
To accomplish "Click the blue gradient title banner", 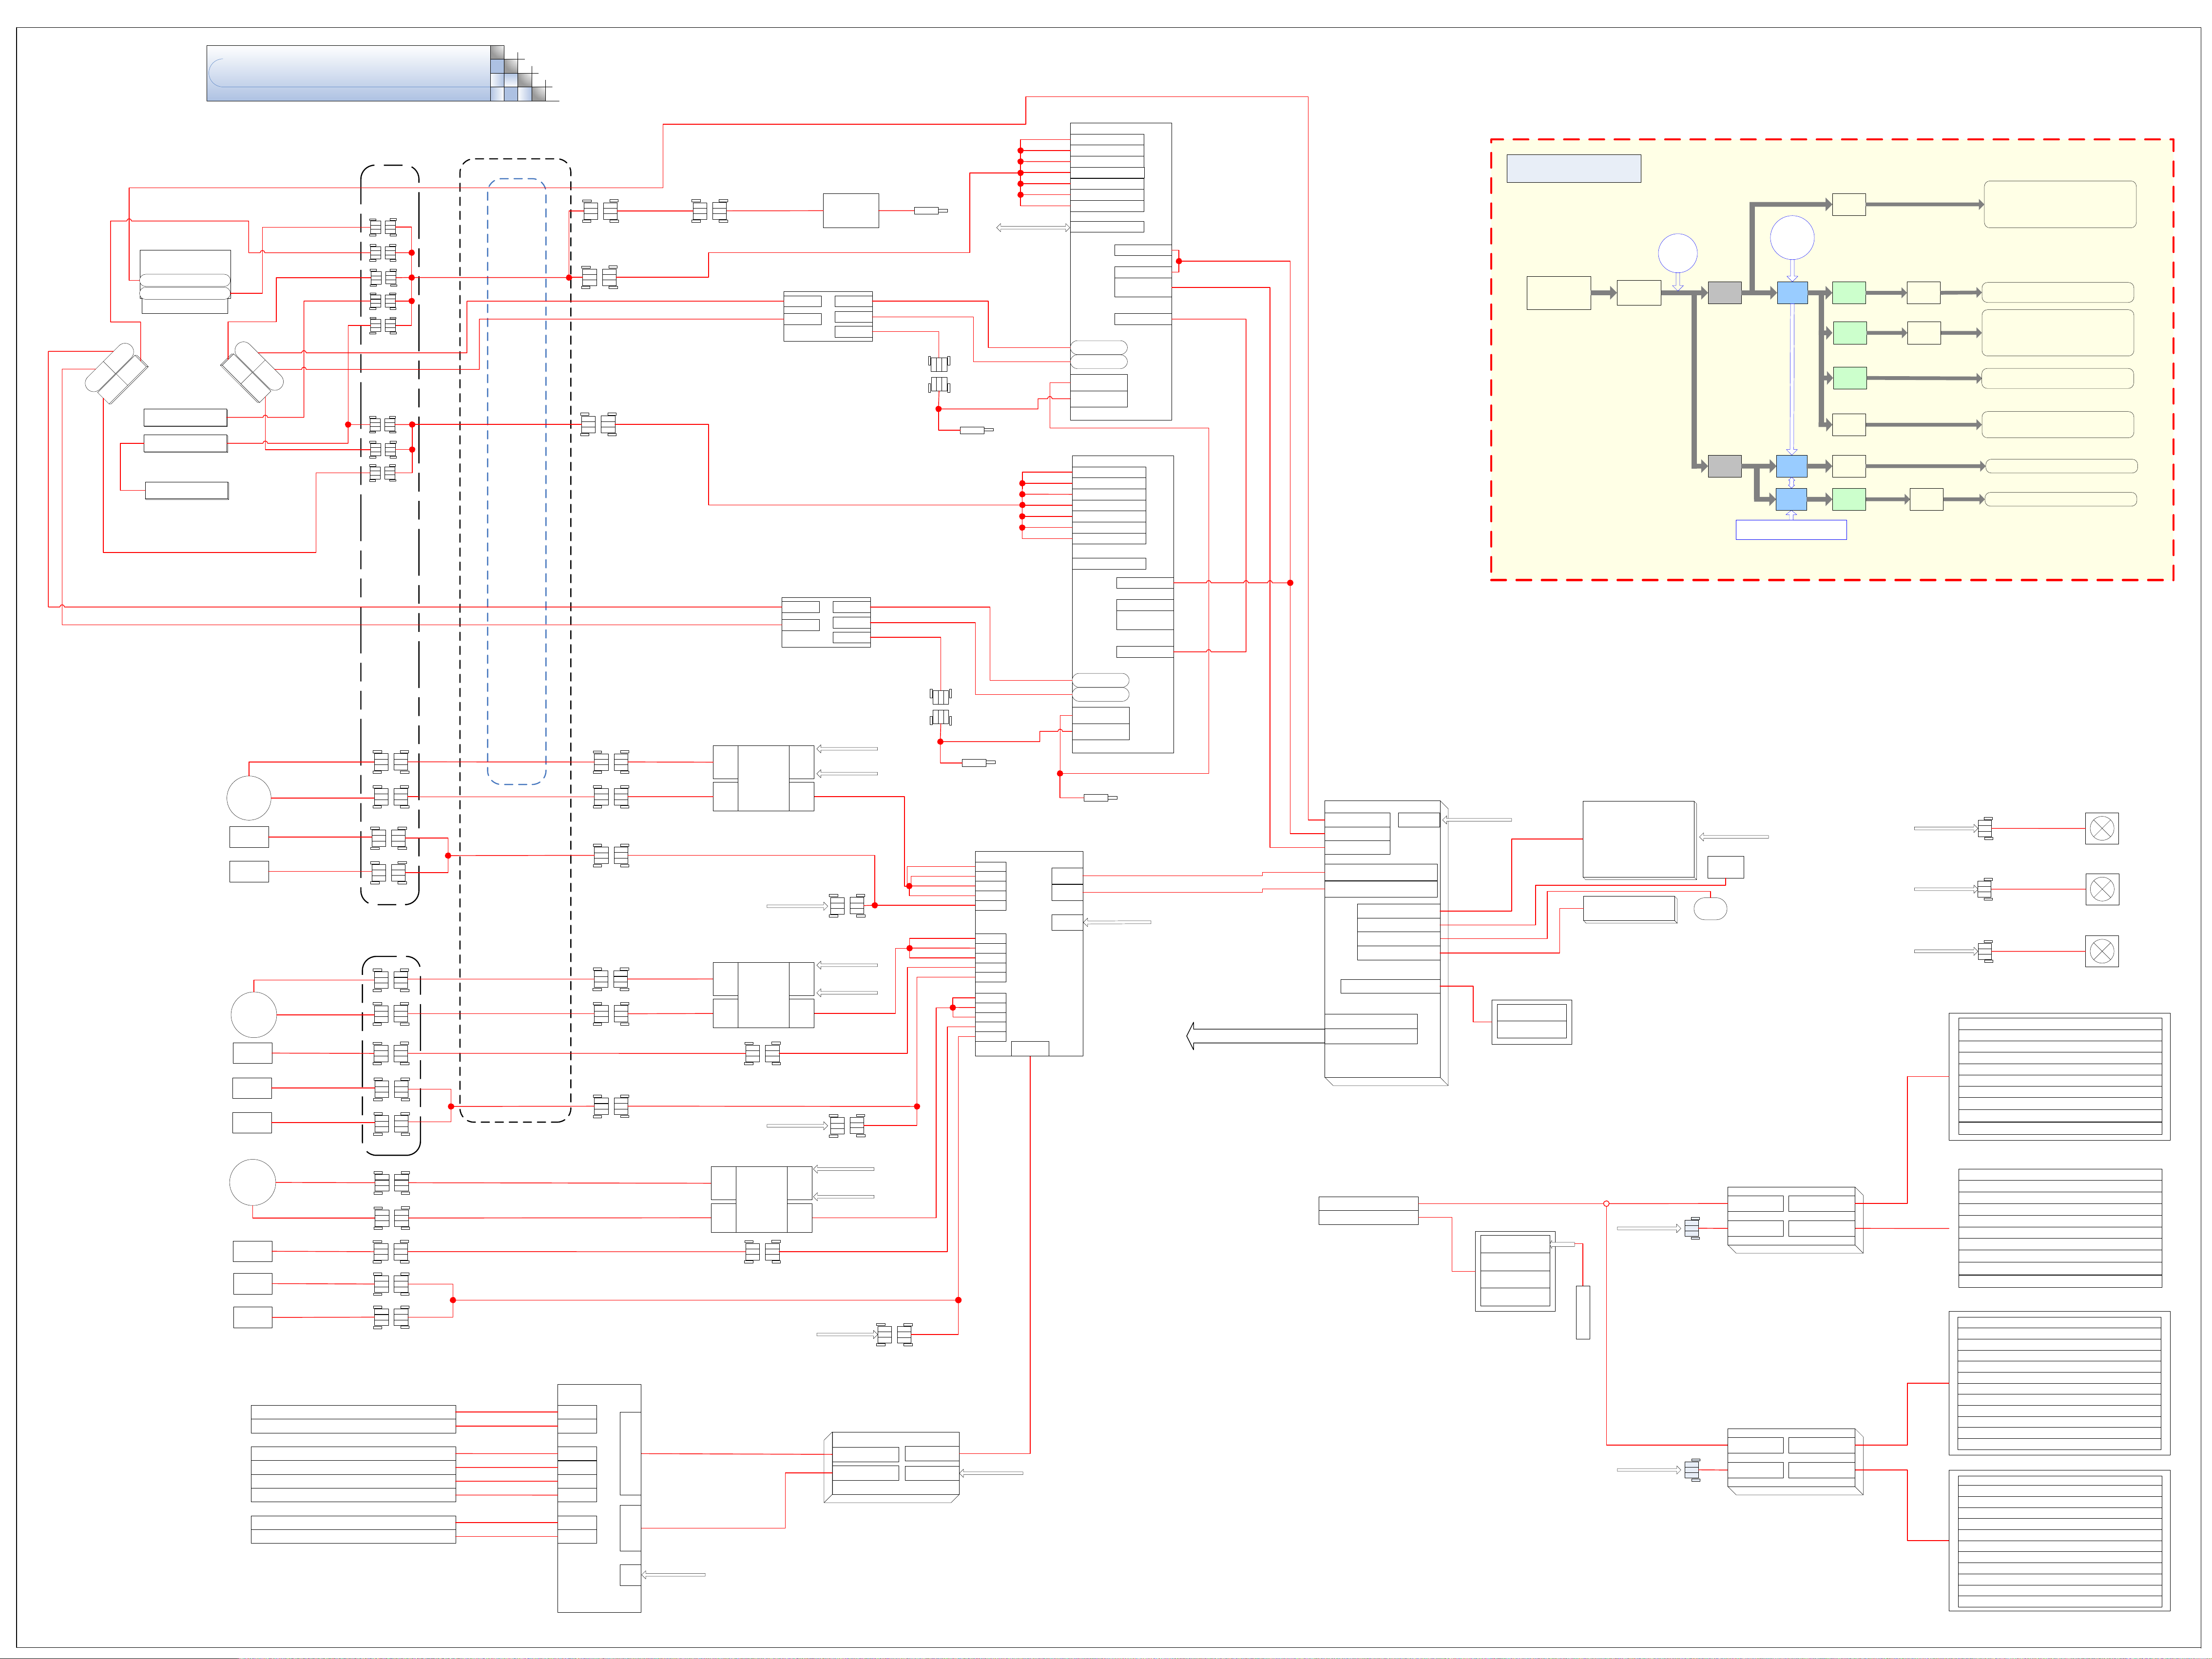I will (348, 73).
